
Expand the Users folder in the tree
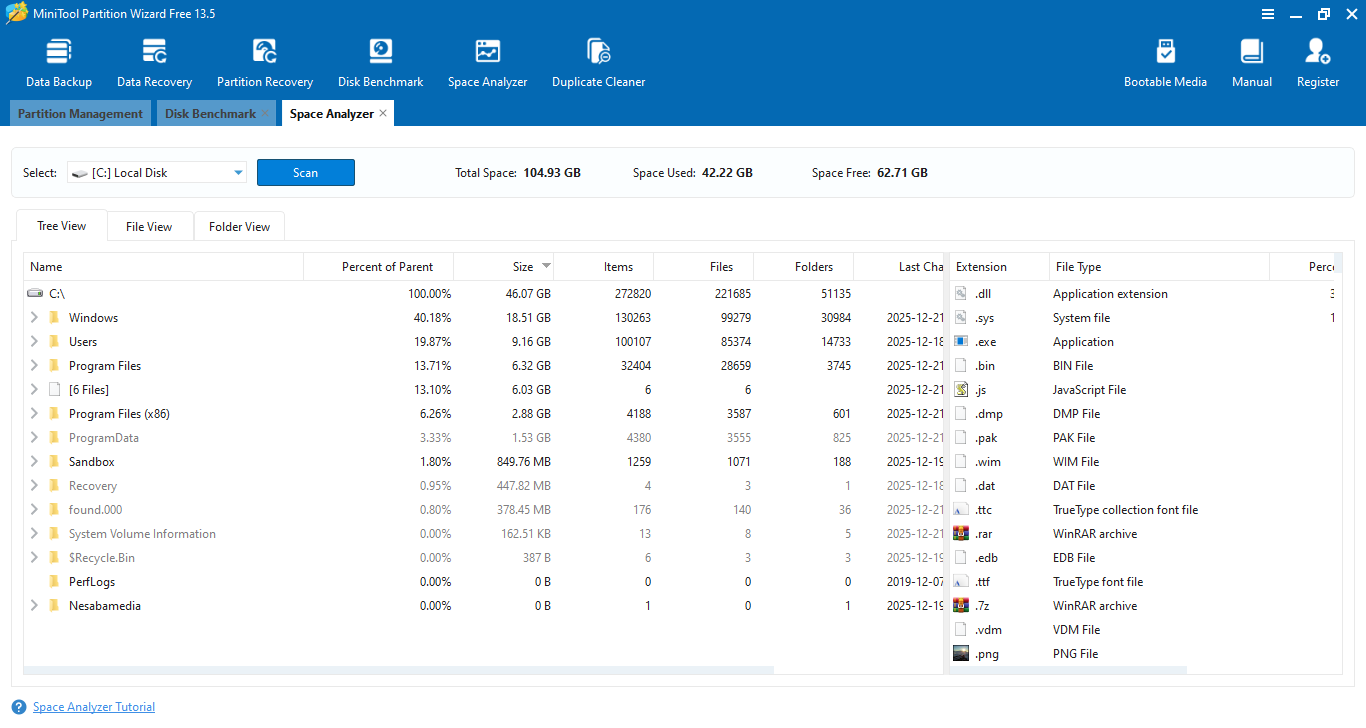(x=34, y=342)
